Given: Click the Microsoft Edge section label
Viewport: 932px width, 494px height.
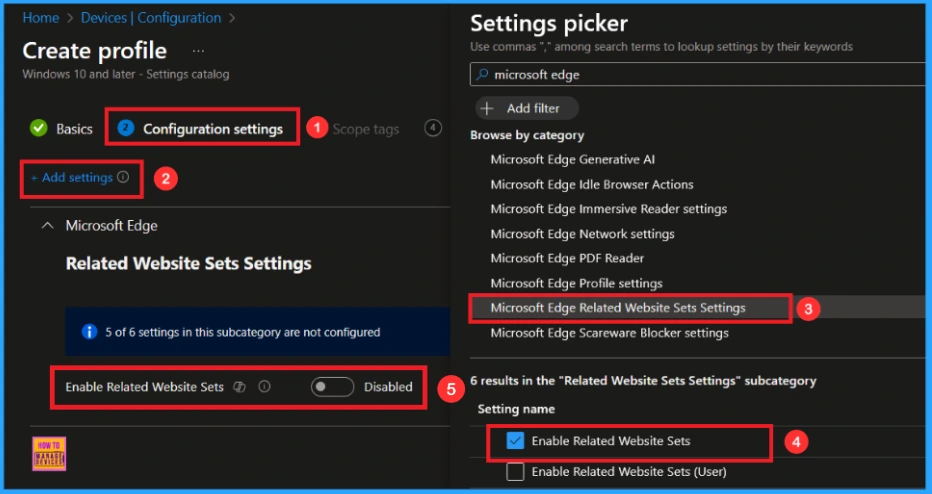Looking at the screenshot, I should (x=111, y=226).
